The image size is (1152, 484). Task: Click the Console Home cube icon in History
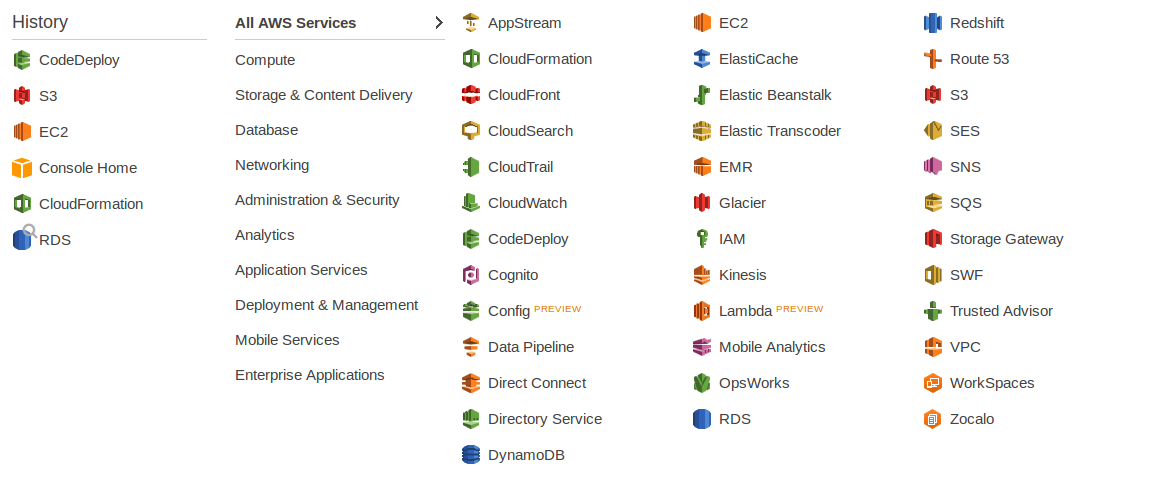pos(22,168)
